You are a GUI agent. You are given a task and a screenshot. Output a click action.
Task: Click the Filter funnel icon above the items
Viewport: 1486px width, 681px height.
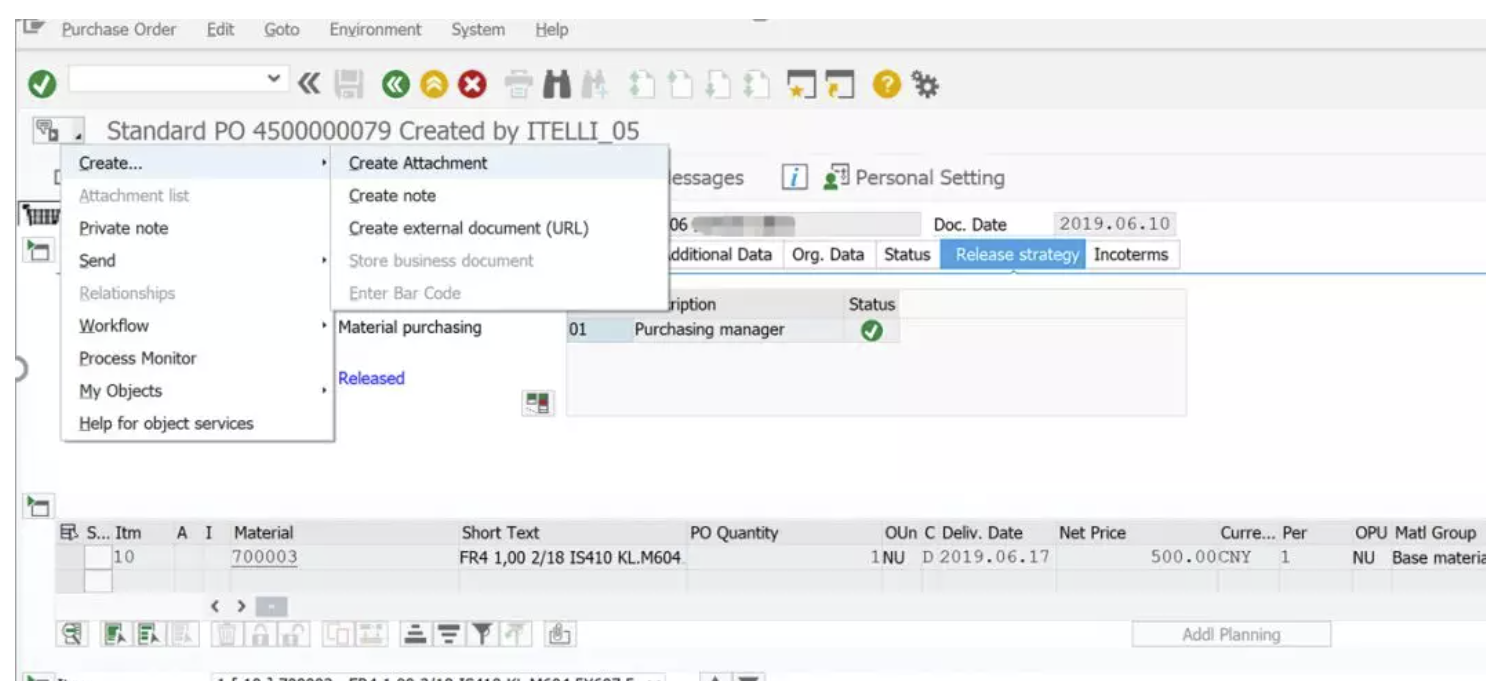coord(480,632)
